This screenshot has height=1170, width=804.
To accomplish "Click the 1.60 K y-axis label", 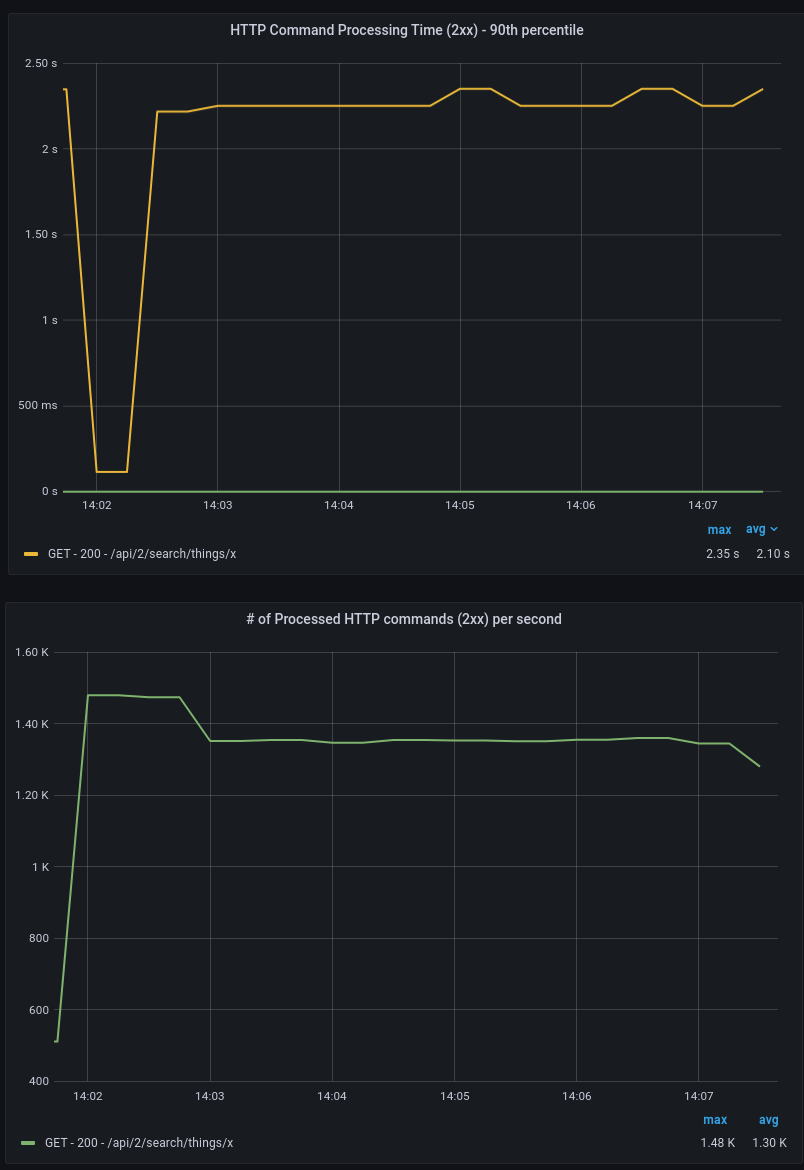I will click(x=32, y=653).
